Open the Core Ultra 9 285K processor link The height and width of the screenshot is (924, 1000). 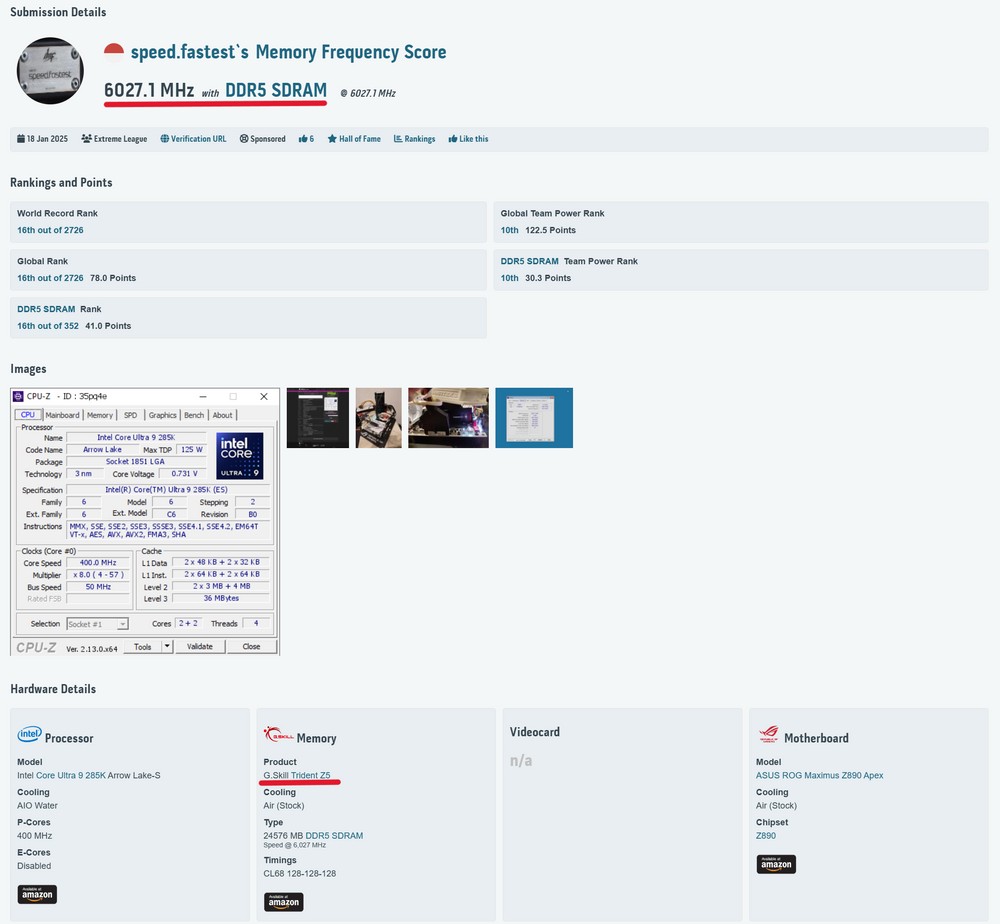pyautogui.click(x=71, y=775)
